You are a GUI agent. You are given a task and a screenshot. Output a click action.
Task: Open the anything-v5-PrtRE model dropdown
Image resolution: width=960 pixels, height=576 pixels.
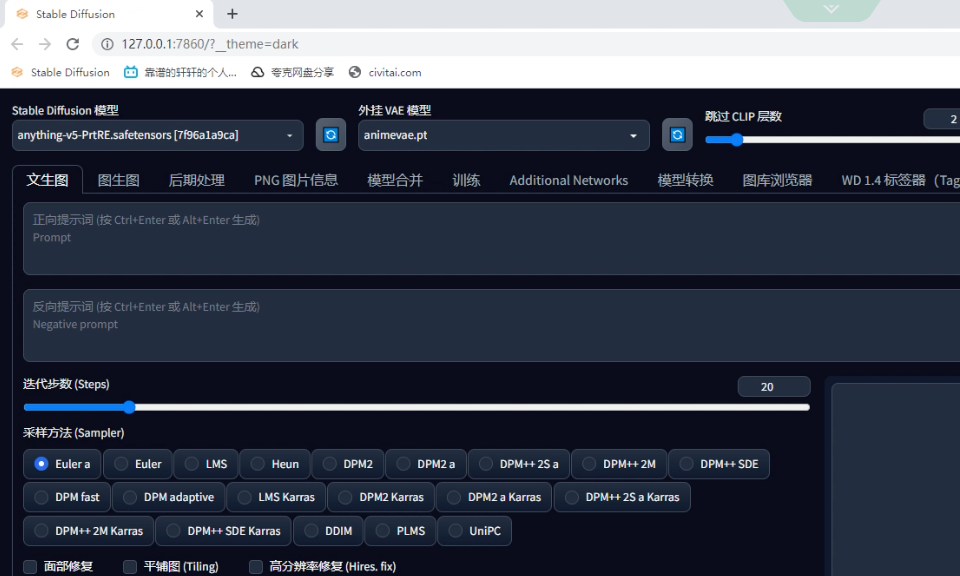point(155,134)
